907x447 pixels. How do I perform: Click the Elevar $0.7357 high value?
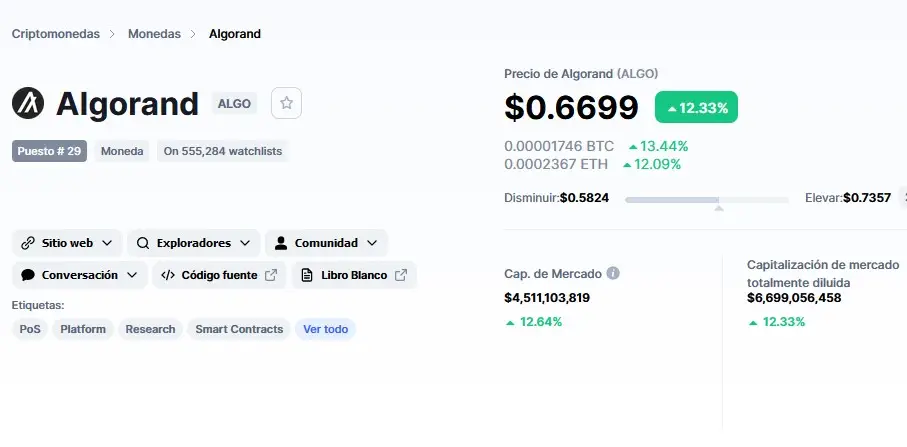[x=848, y=198]
